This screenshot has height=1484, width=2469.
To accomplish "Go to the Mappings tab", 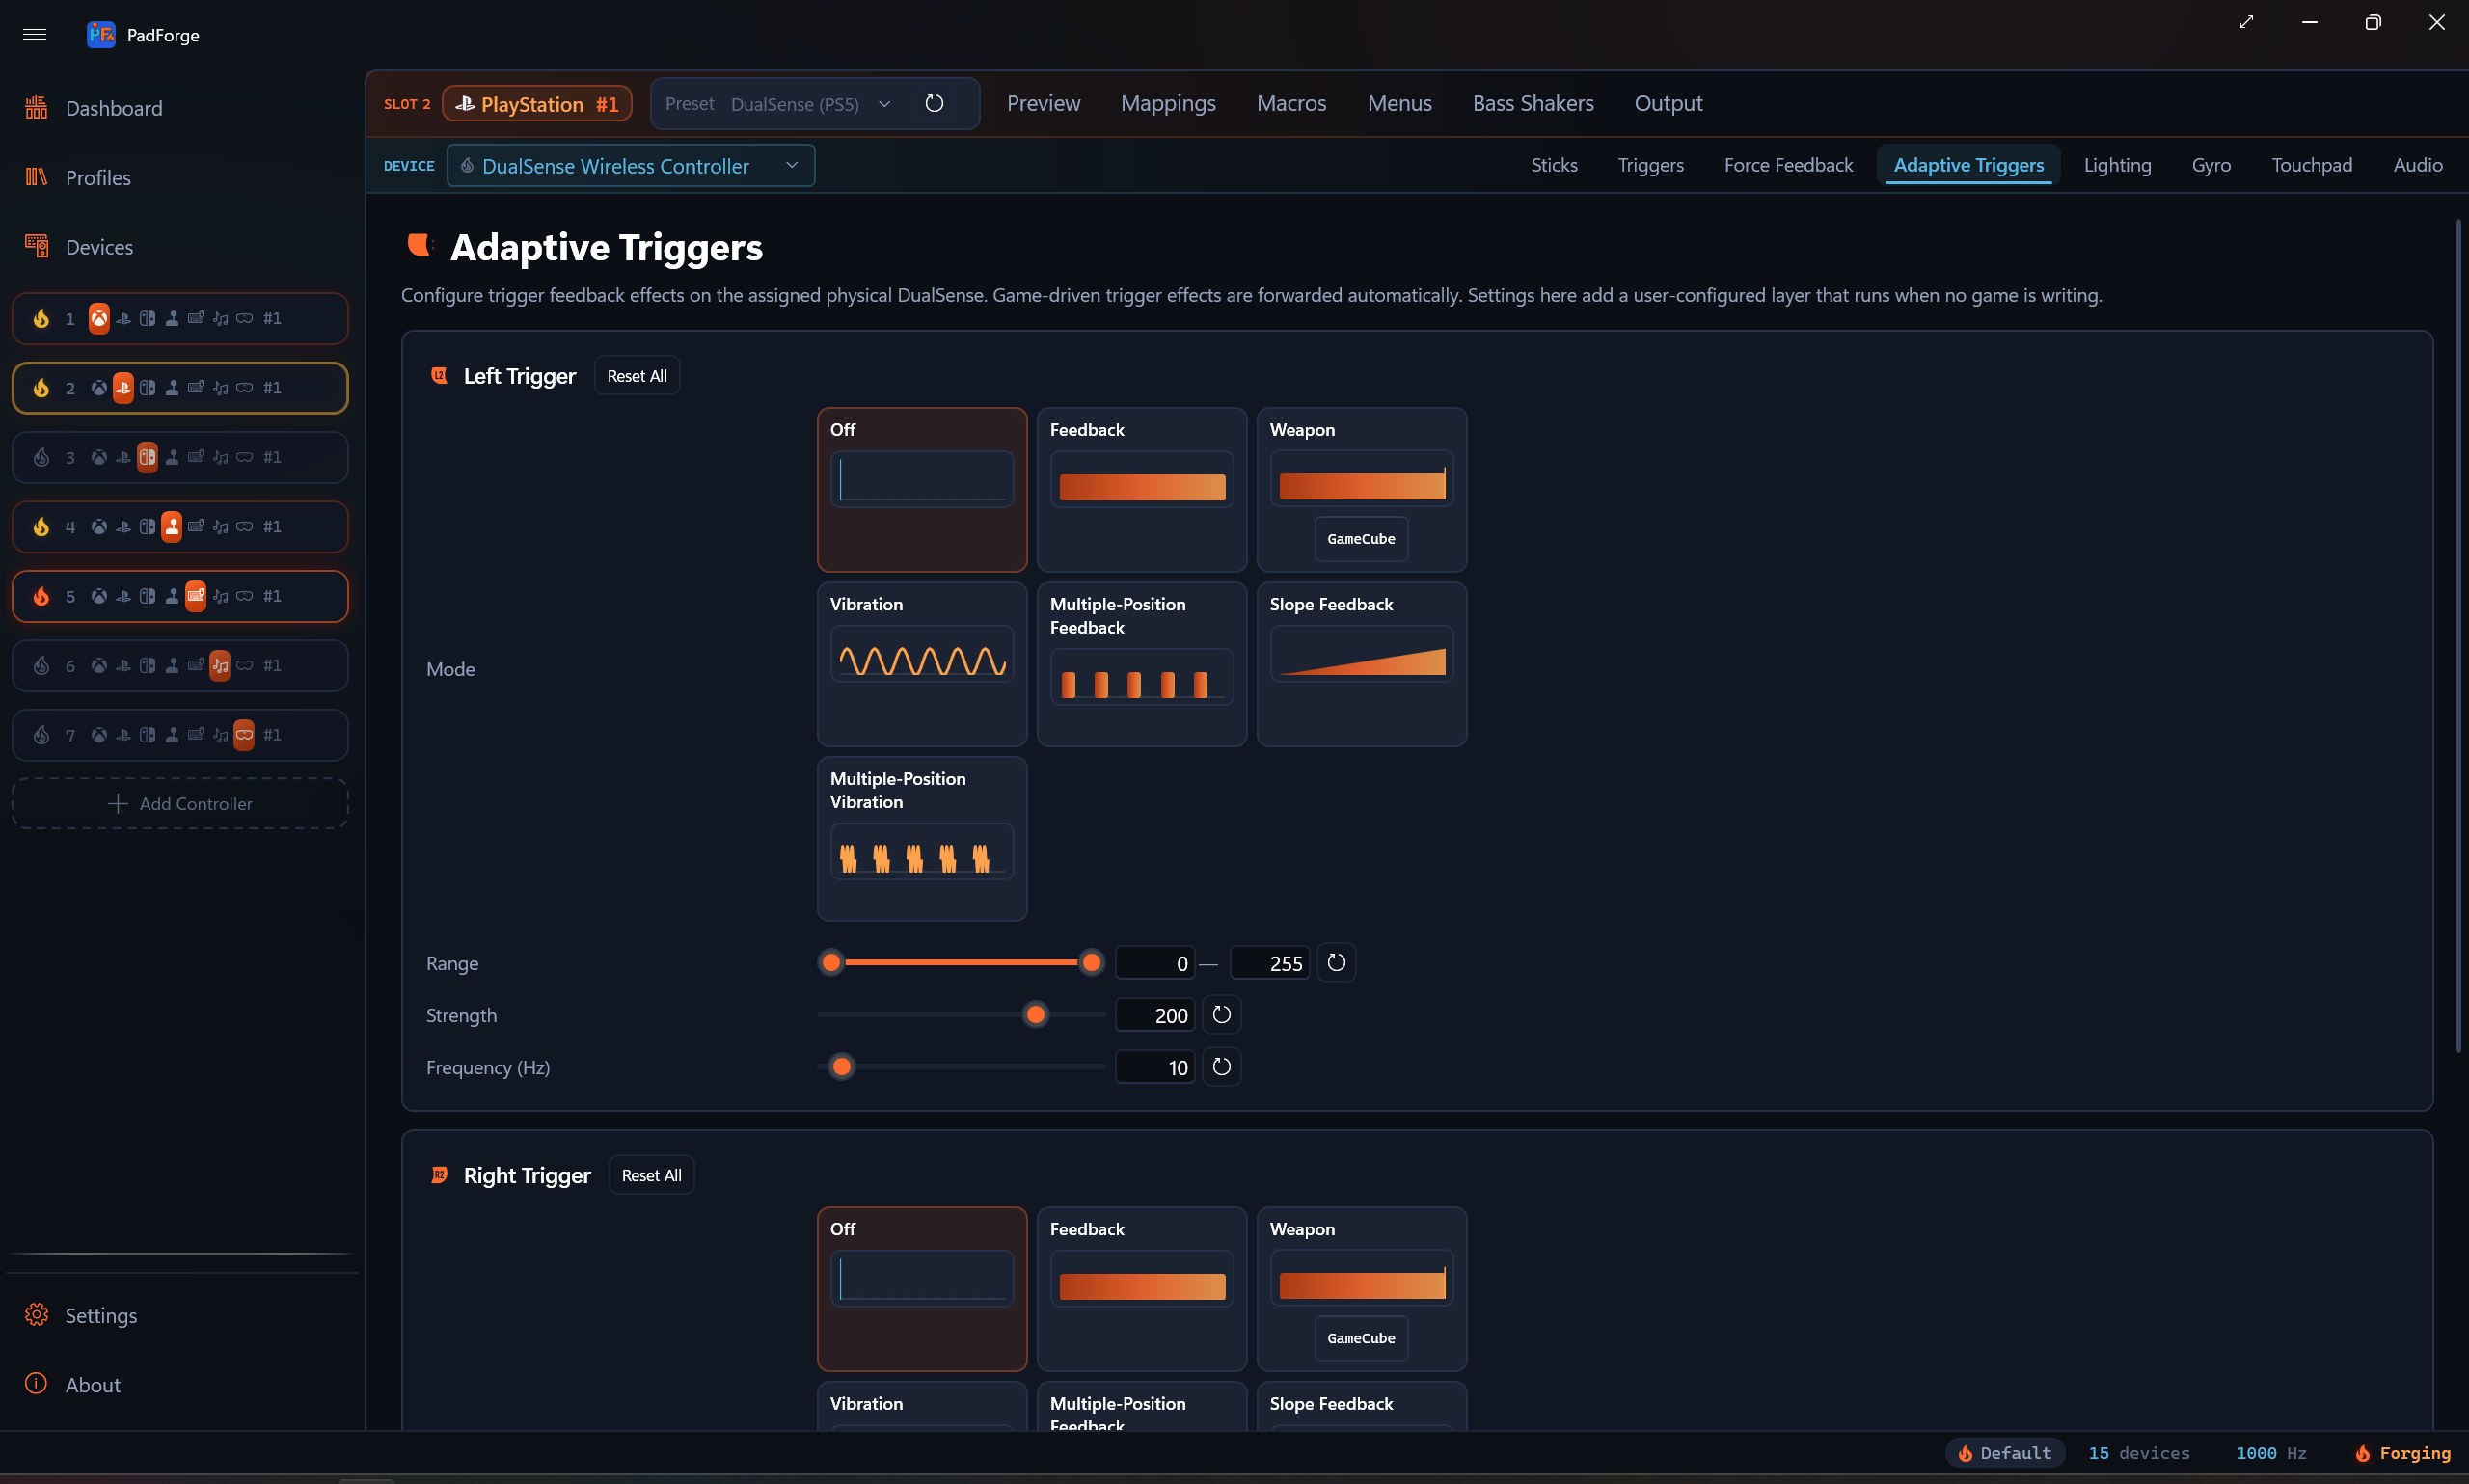I will point(1168,103).
